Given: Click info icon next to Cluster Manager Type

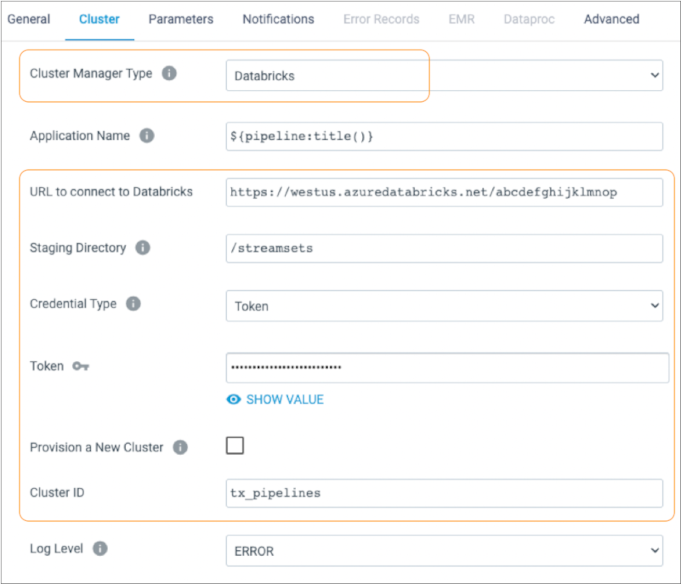Looking at the screenshot, I should point(169,74).
